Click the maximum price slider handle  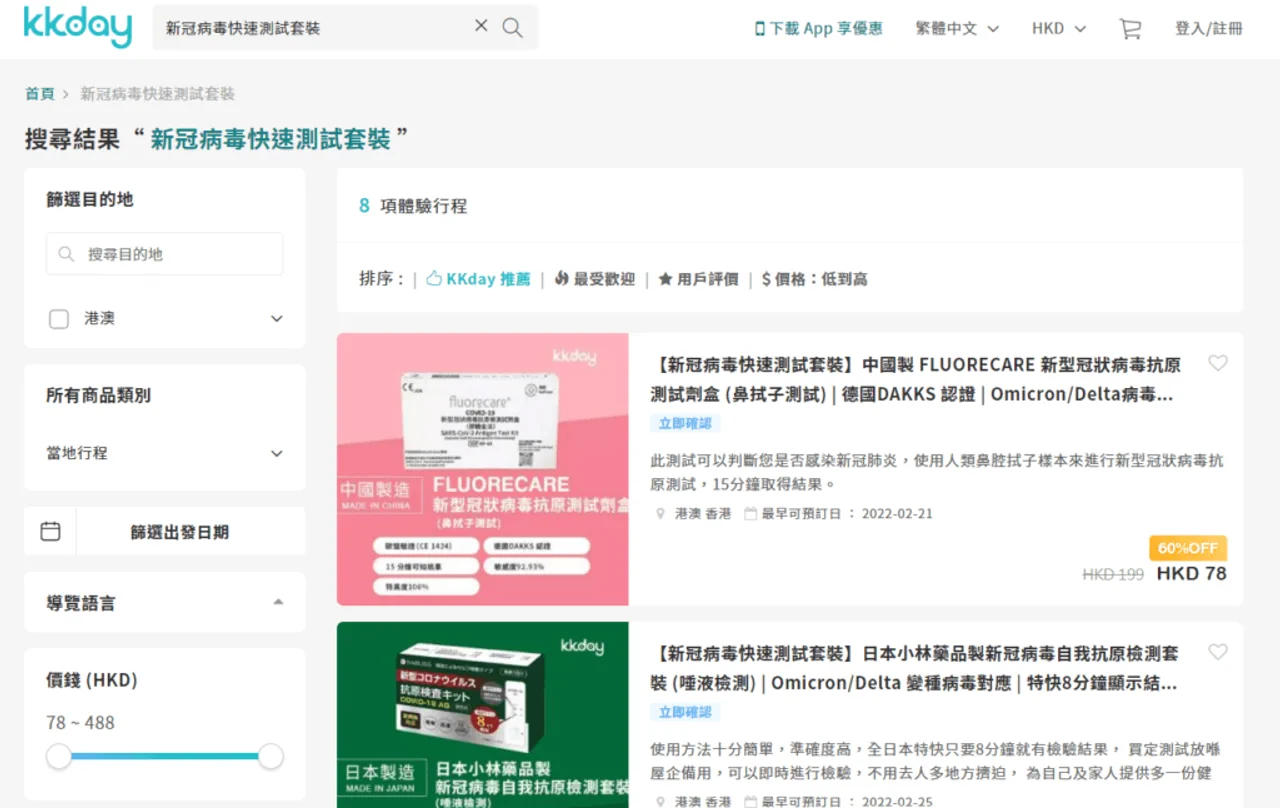click(x=271, y=756)
